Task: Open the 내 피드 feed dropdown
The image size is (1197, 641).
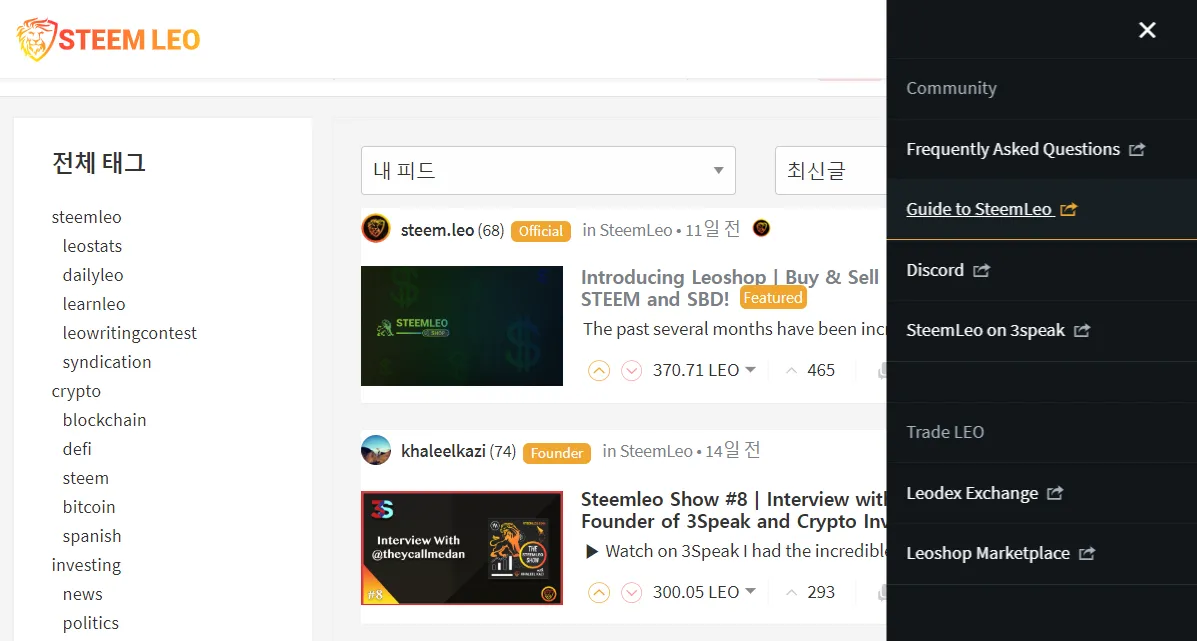Action: 548,170
